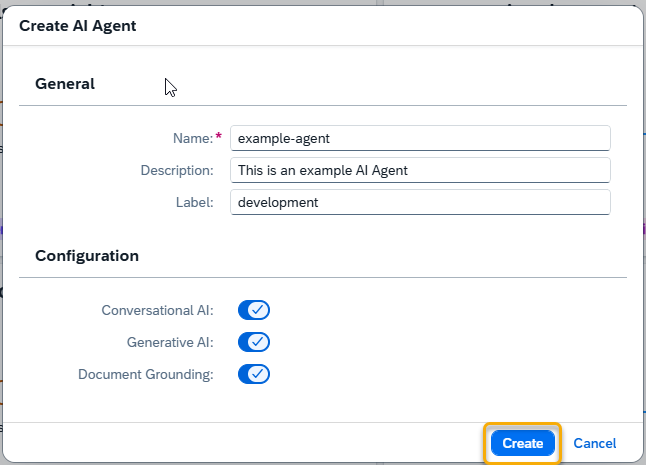Click the Name field's text label
Viewport: 646px width, 465px height.
(192, 138)
